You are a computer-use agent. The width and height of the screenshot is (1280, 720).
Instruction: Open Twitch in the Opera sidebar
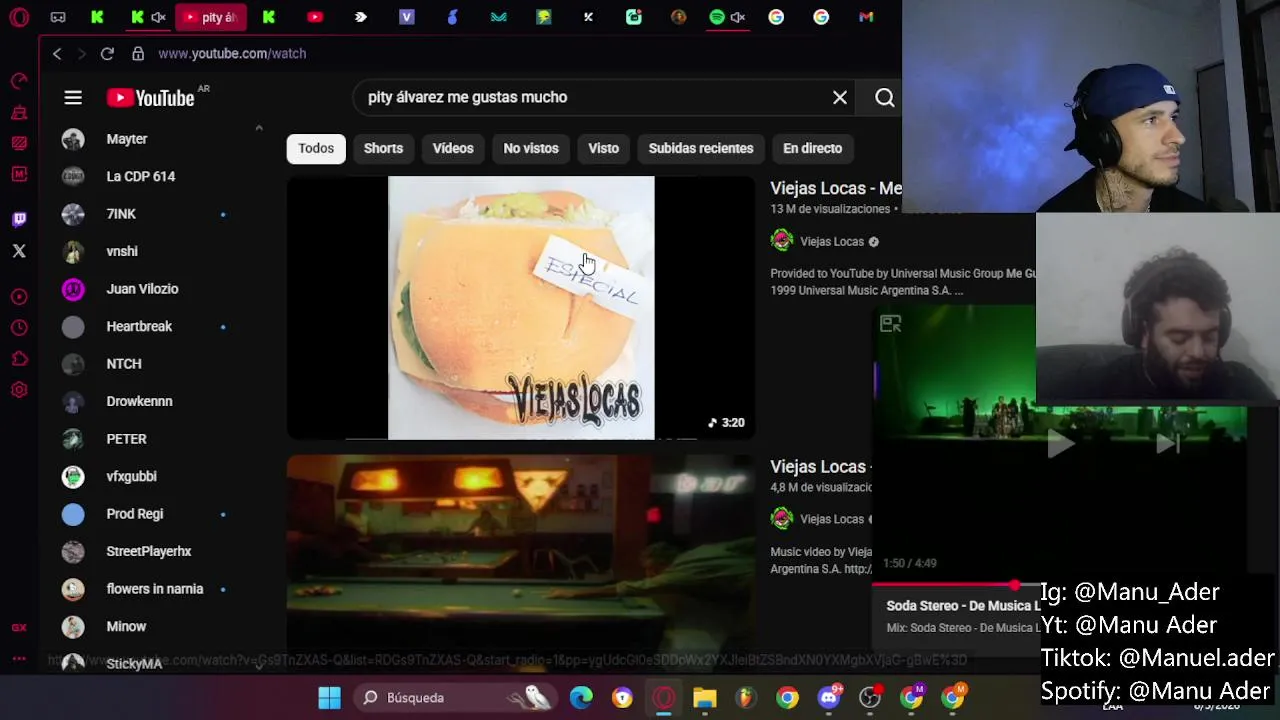coord(19,220)
